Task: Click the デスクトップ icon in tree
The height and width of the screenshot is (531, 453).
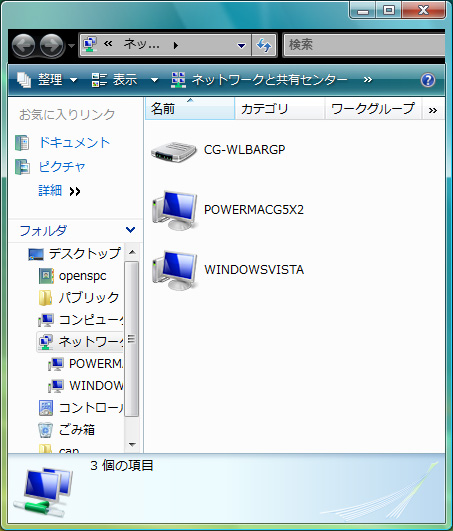Action: pyautogui.click(x=36, y=254)
